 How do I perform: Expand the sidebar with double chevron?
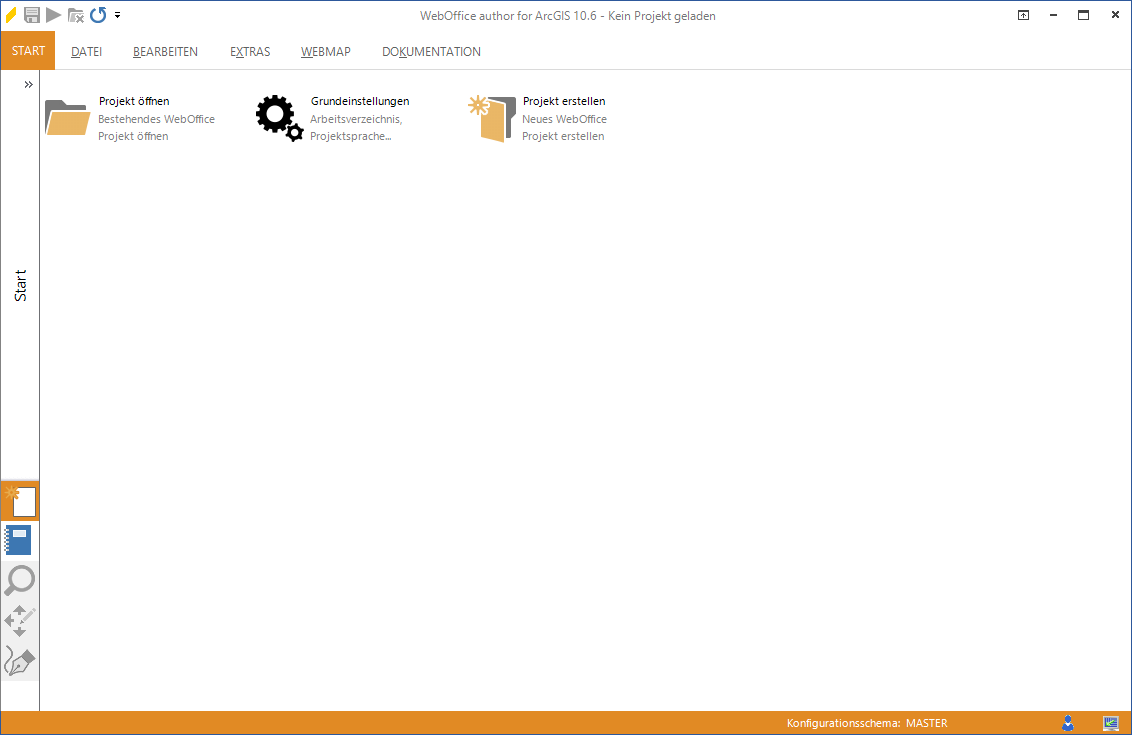pos(28,84)
